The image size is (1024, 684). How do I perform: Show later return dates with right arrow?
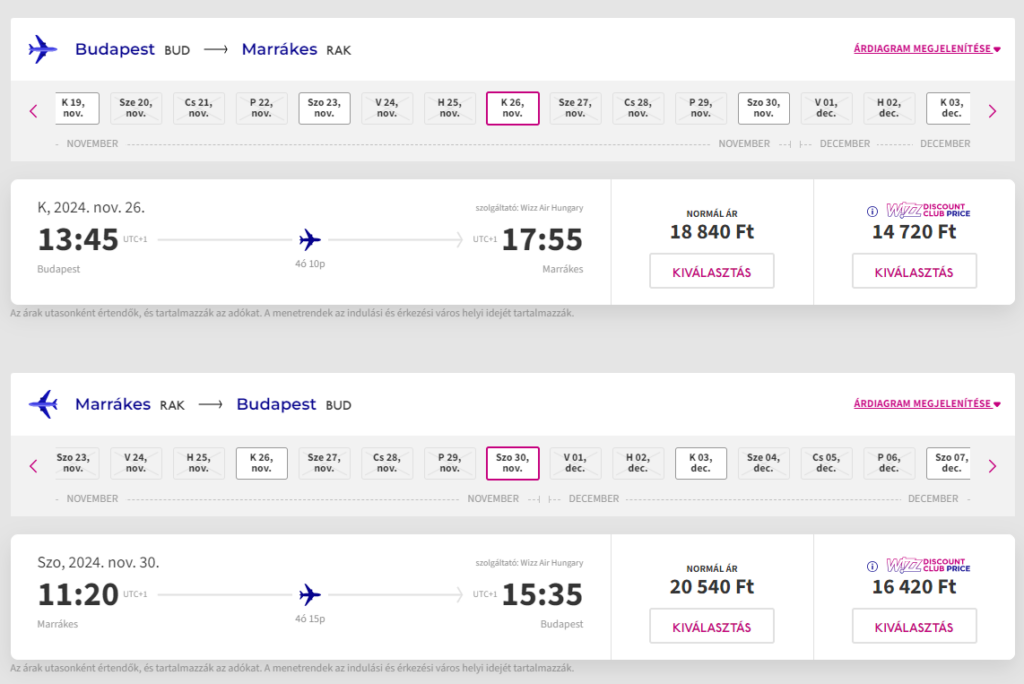point(992,466)
